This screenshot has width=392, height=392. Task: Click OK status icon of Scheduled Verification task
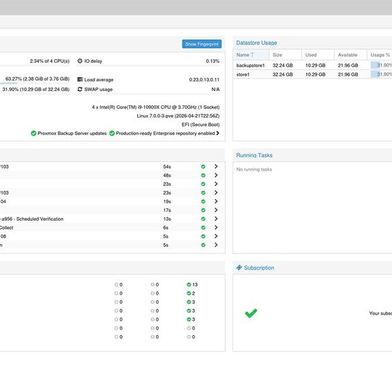203,219
